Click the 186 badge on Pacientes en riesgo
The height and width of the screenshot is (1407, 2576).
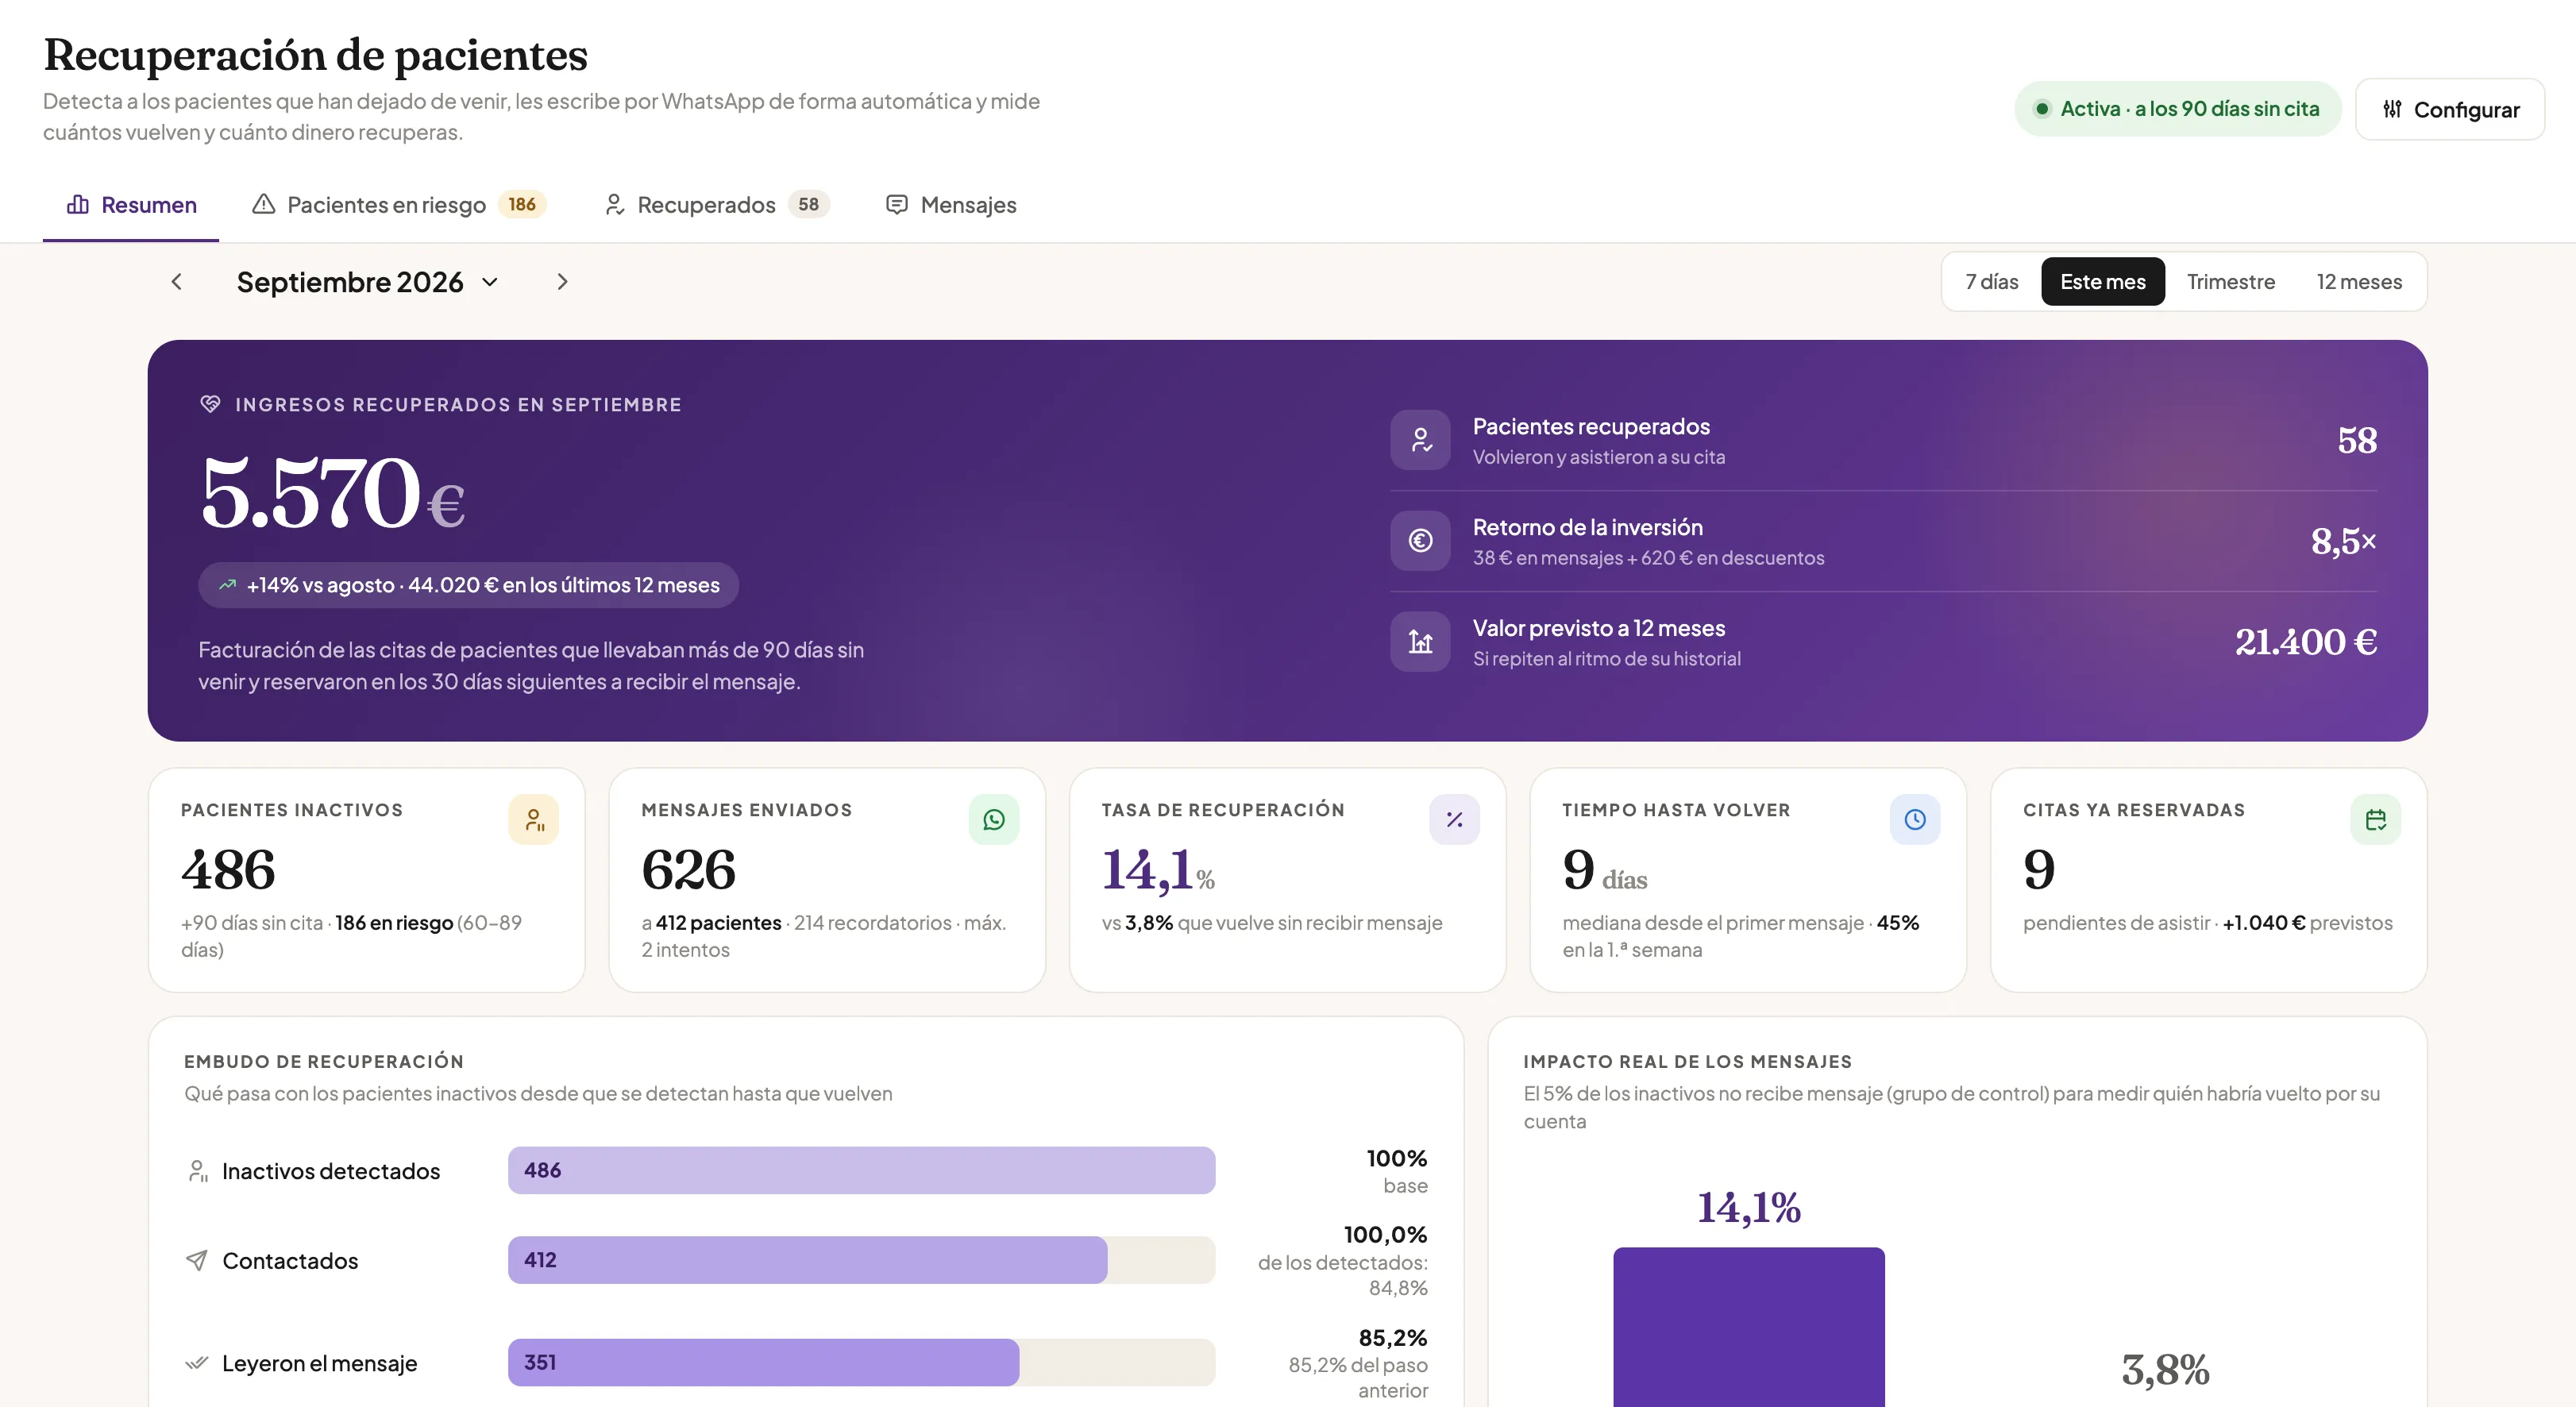coord(522,205)
